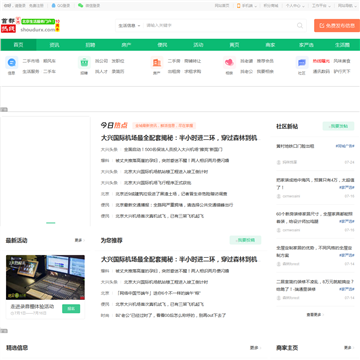This screenshot has height=360, width=360.
Task: Click the 推荐会员 link
Action: click(x=265, y=61)
